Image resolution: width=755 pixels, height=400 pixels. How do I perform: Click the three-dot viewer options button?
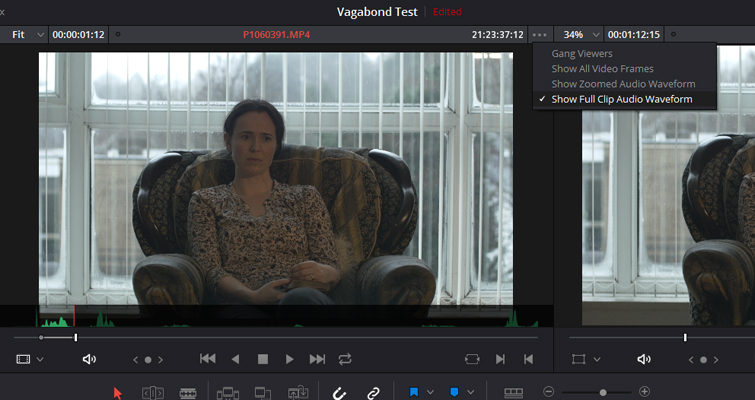point(540,34)
